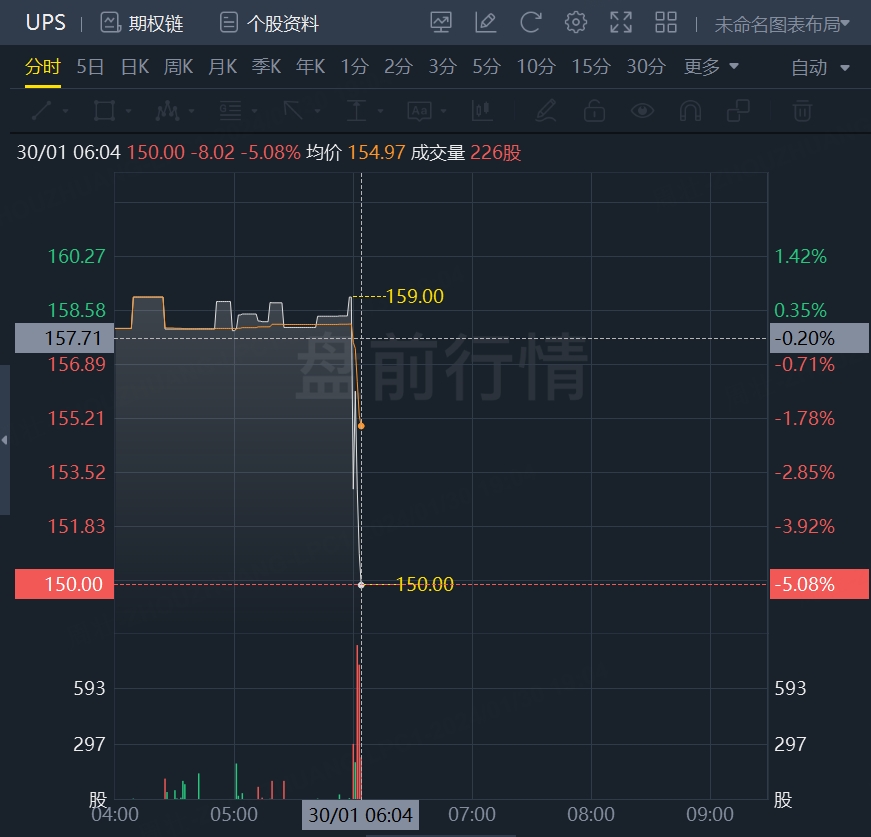Screen dimensions: 871x837
Task: Open the 期权链 options chain
Action: pos(142,23)
